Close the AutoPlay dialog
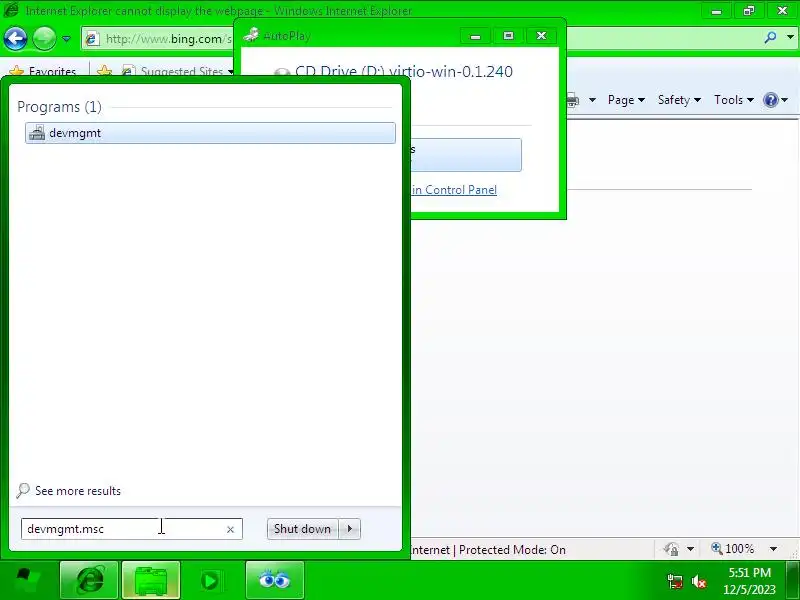800x600 pixels. [541, 35]
